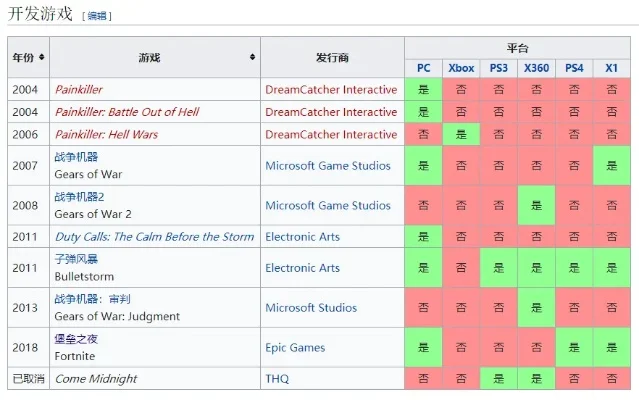The image size is (639, 400).
Task: Click the 战争机器2 link
Action: pos(79,197)
